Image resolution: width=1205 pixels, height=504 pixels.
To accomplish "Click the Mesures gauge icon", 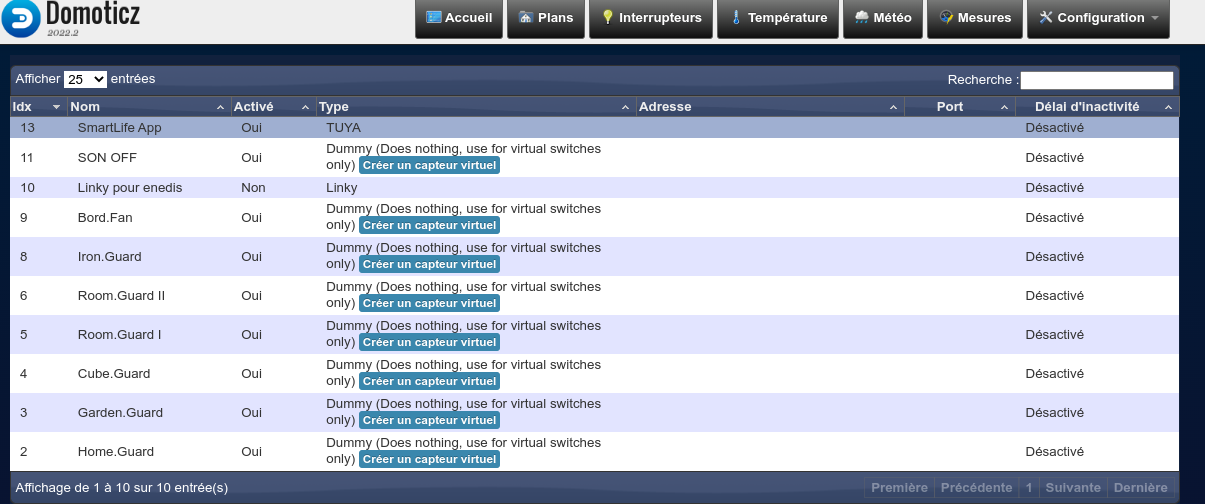I will coord(946,18).
